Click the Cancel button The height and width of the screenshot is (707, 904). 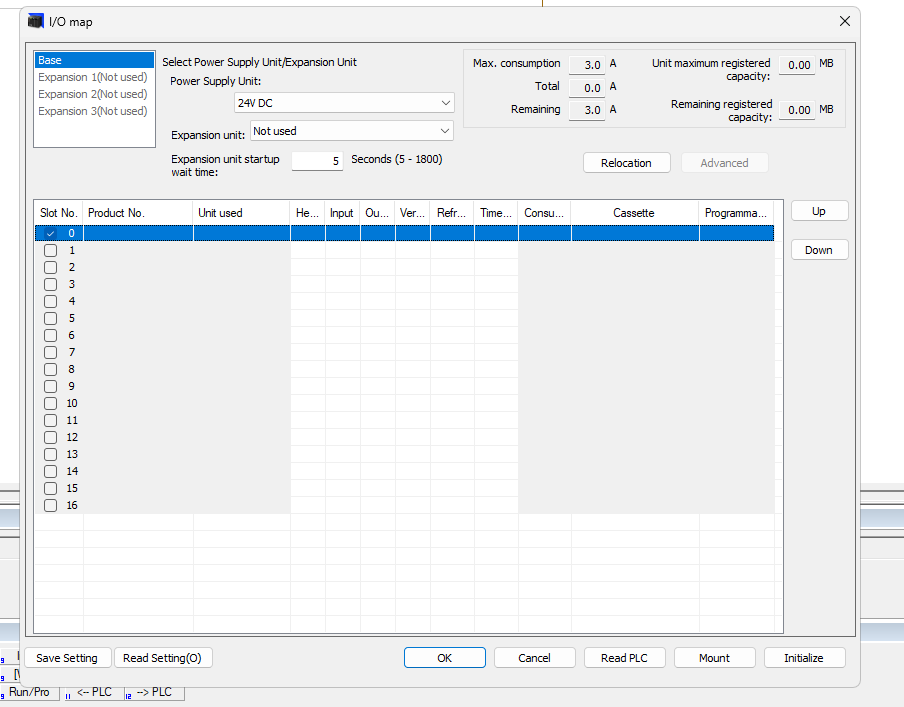[x=534, y=658]
